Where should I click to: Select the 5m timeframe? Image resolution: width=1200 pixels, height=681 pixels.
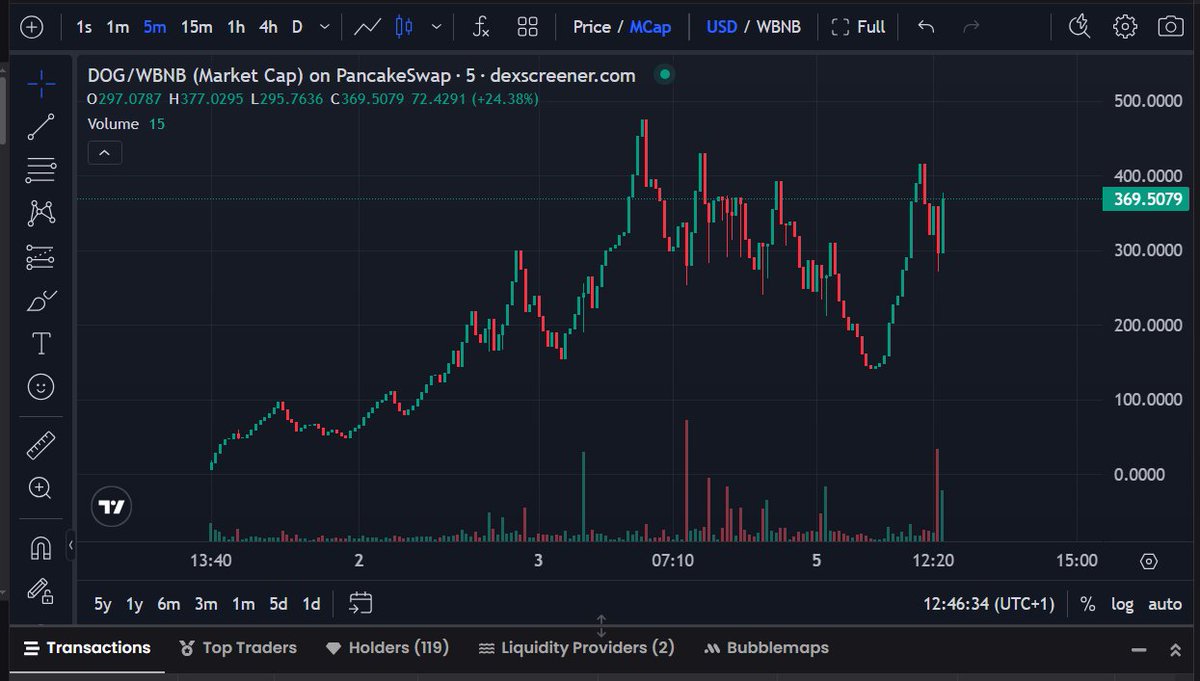(155, 27)
